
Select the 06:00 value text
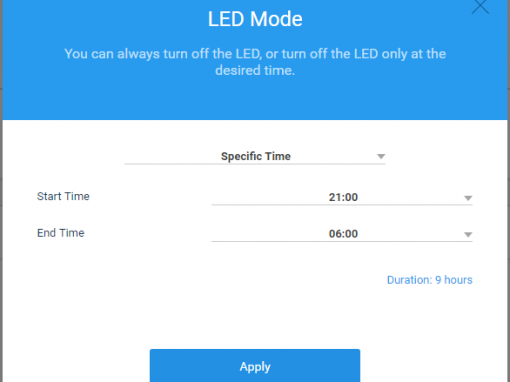[343, 234]
